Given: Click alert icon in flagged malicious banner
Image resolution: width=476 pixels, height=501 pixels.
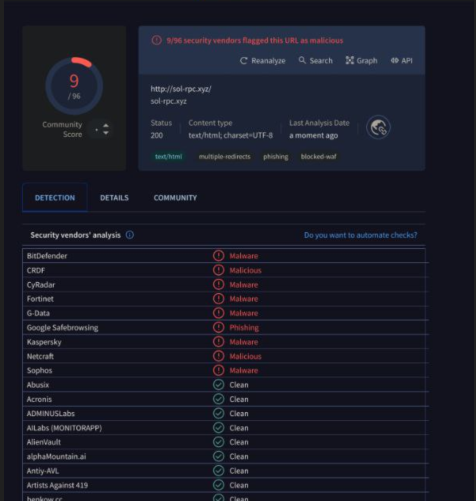Looking at the screenshot, I should point(157,40).
